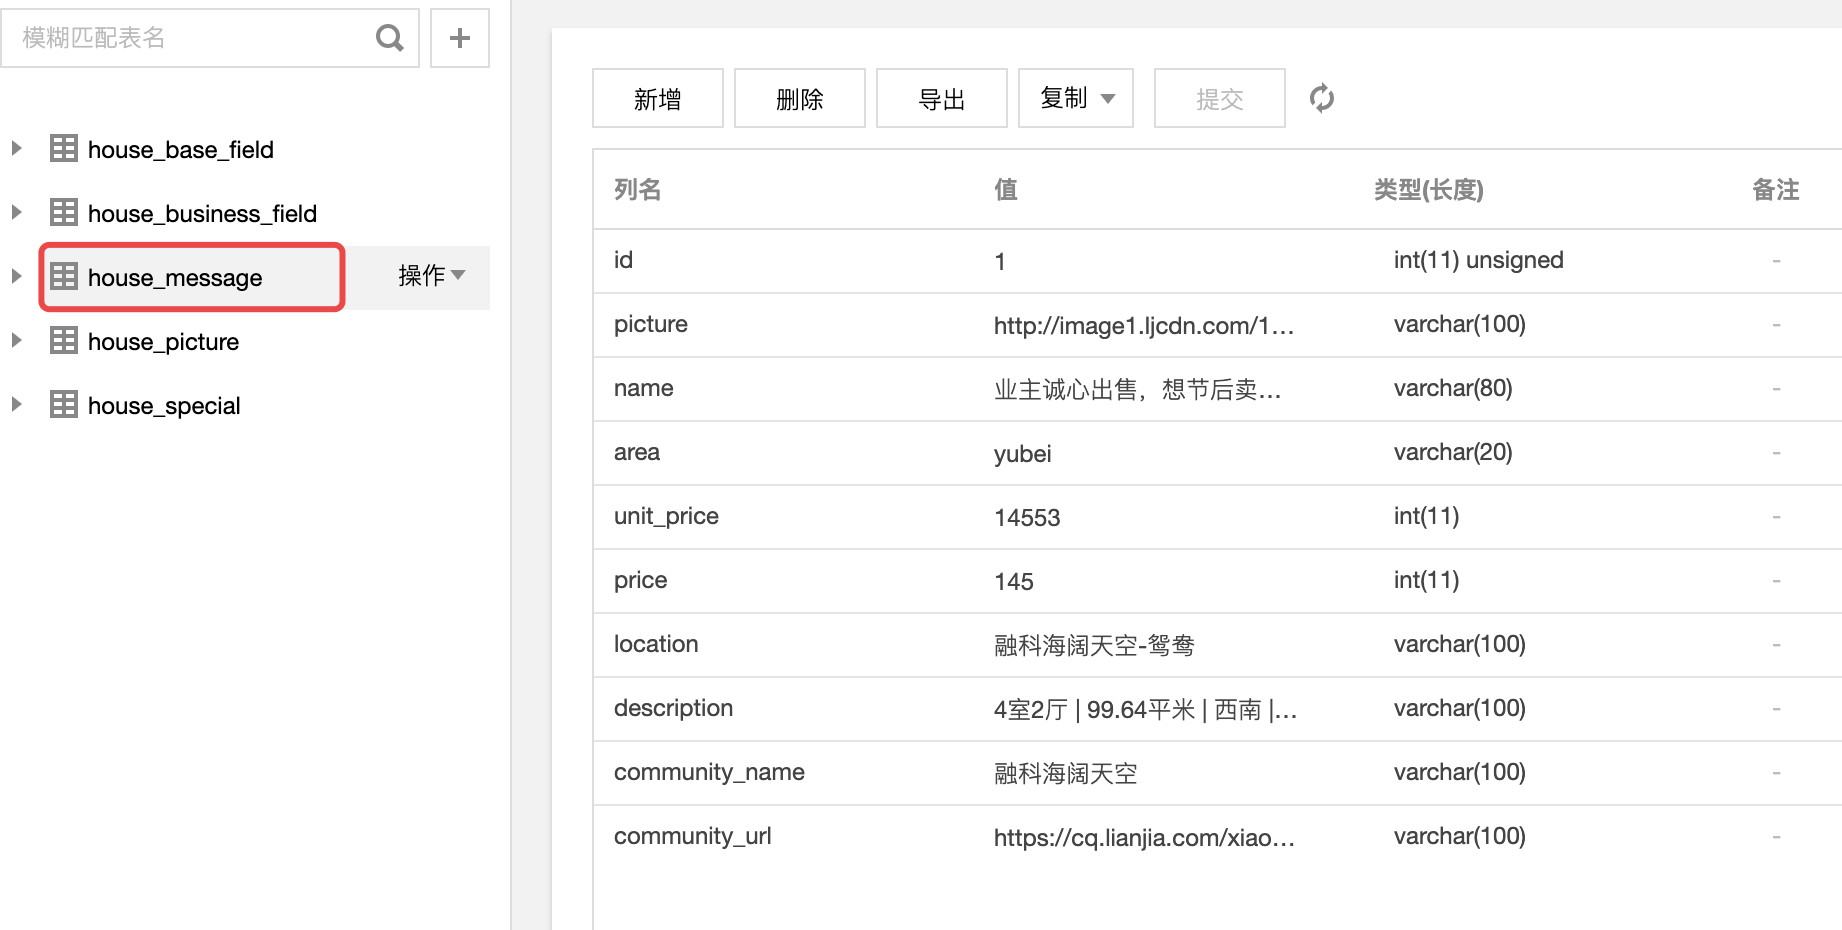Click the price column name cell
This screenshot has width=1842, height=930.
coord(641,580)
